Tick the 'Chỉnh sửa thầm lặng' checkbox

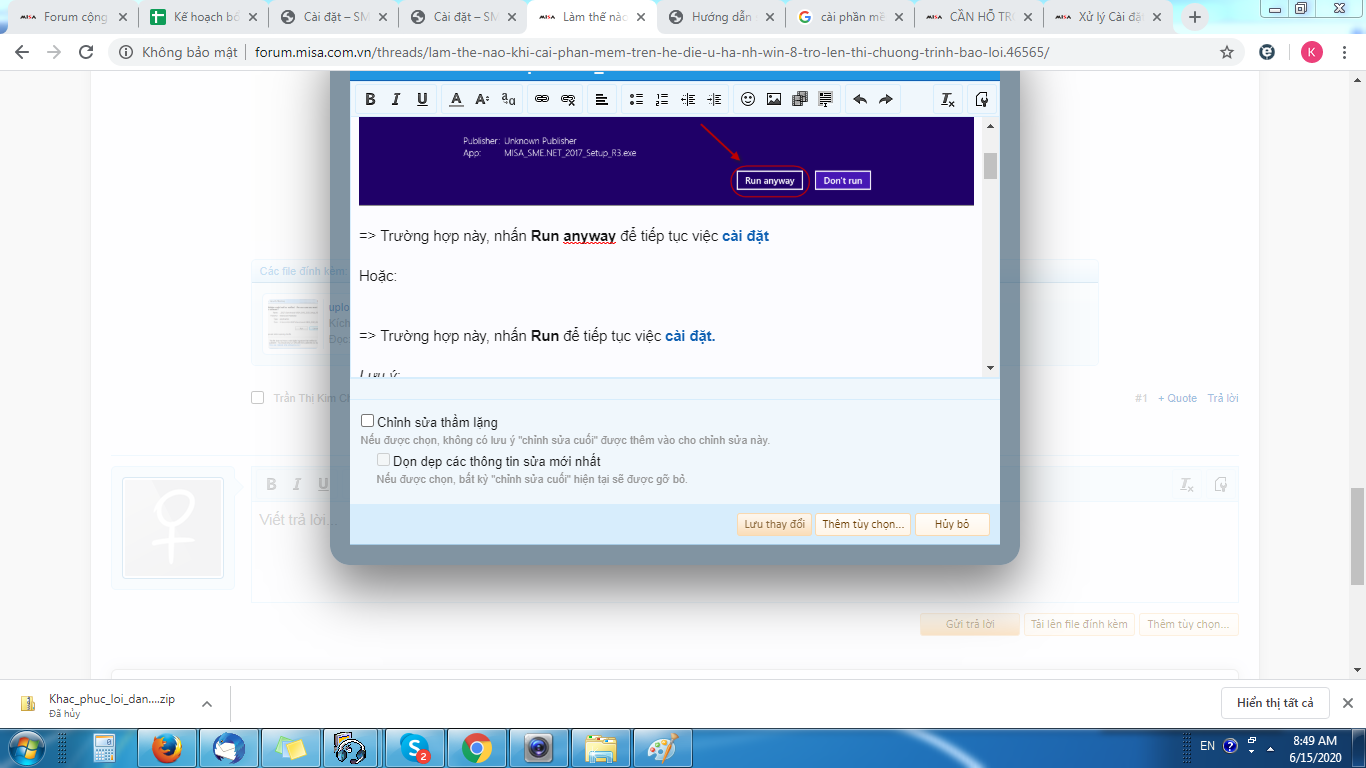click(368, 421)
